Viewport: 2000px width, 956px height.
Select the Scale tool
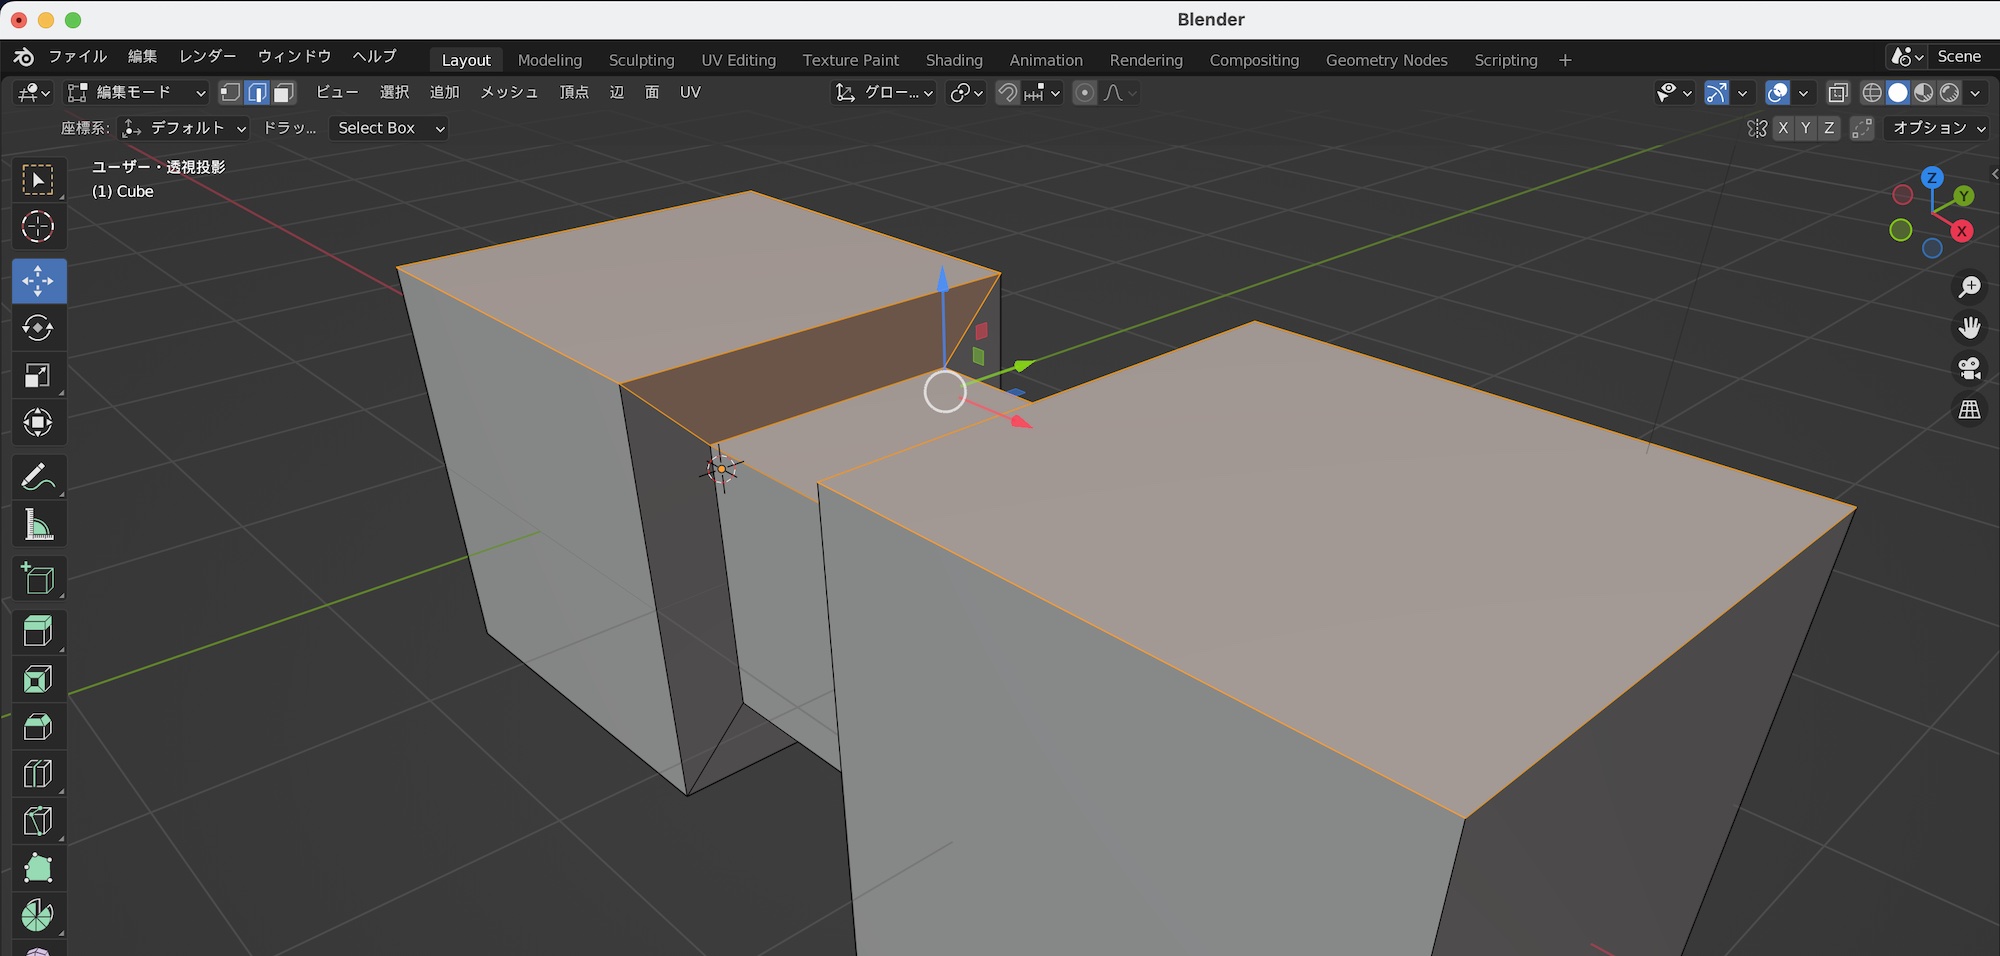coord(38,376)
